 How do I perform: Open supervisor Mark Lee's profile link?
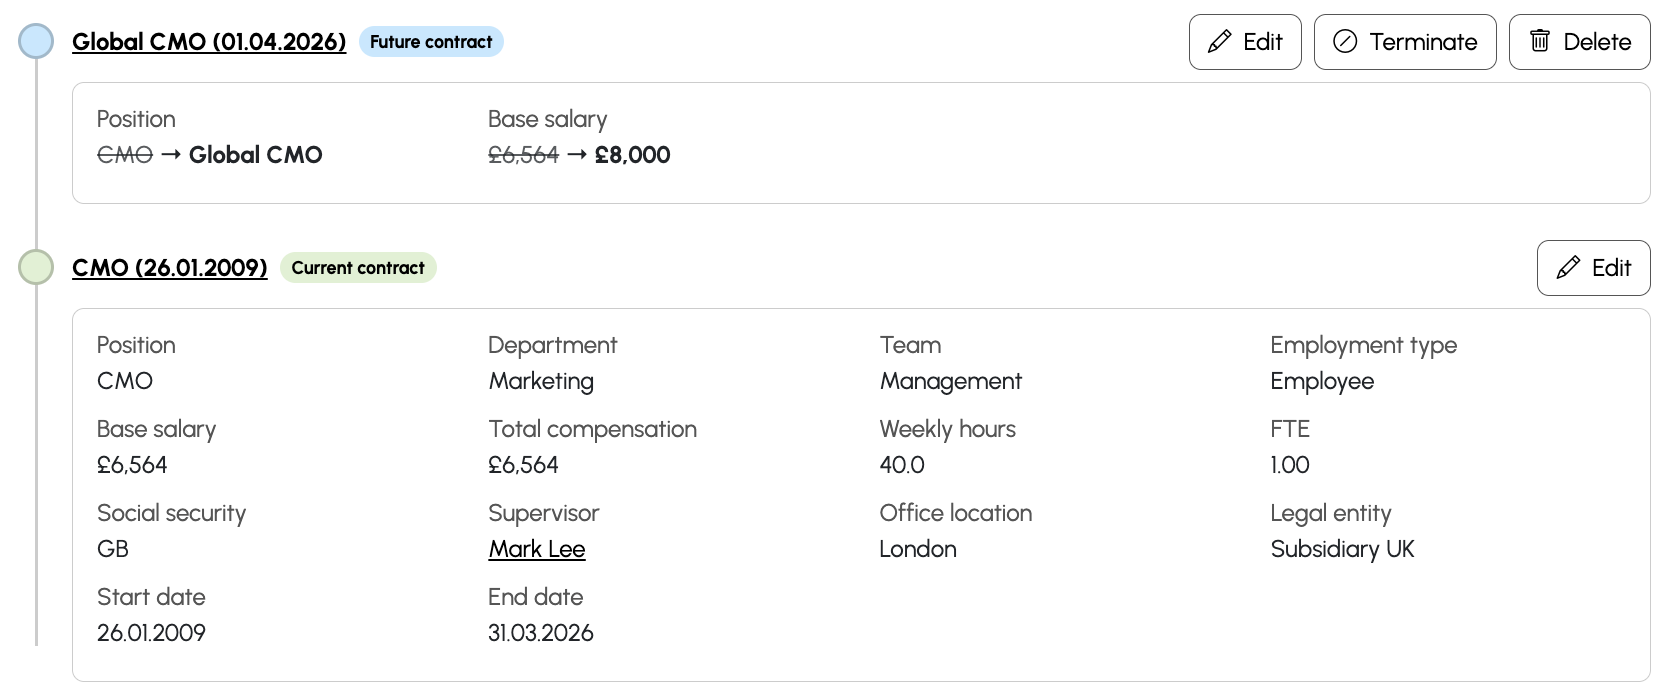point(537,549)
